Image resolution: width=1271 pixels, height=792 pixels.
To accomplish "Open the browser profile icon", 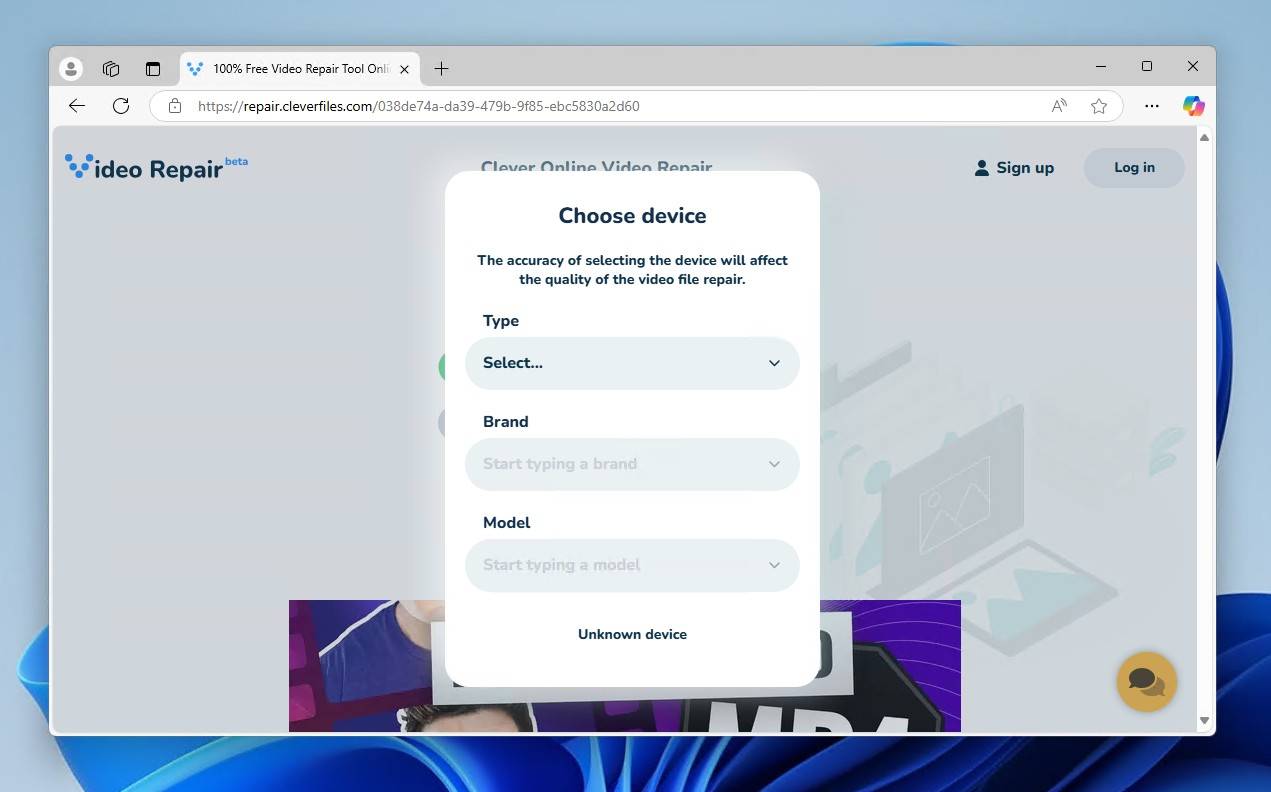I will 71,68.
